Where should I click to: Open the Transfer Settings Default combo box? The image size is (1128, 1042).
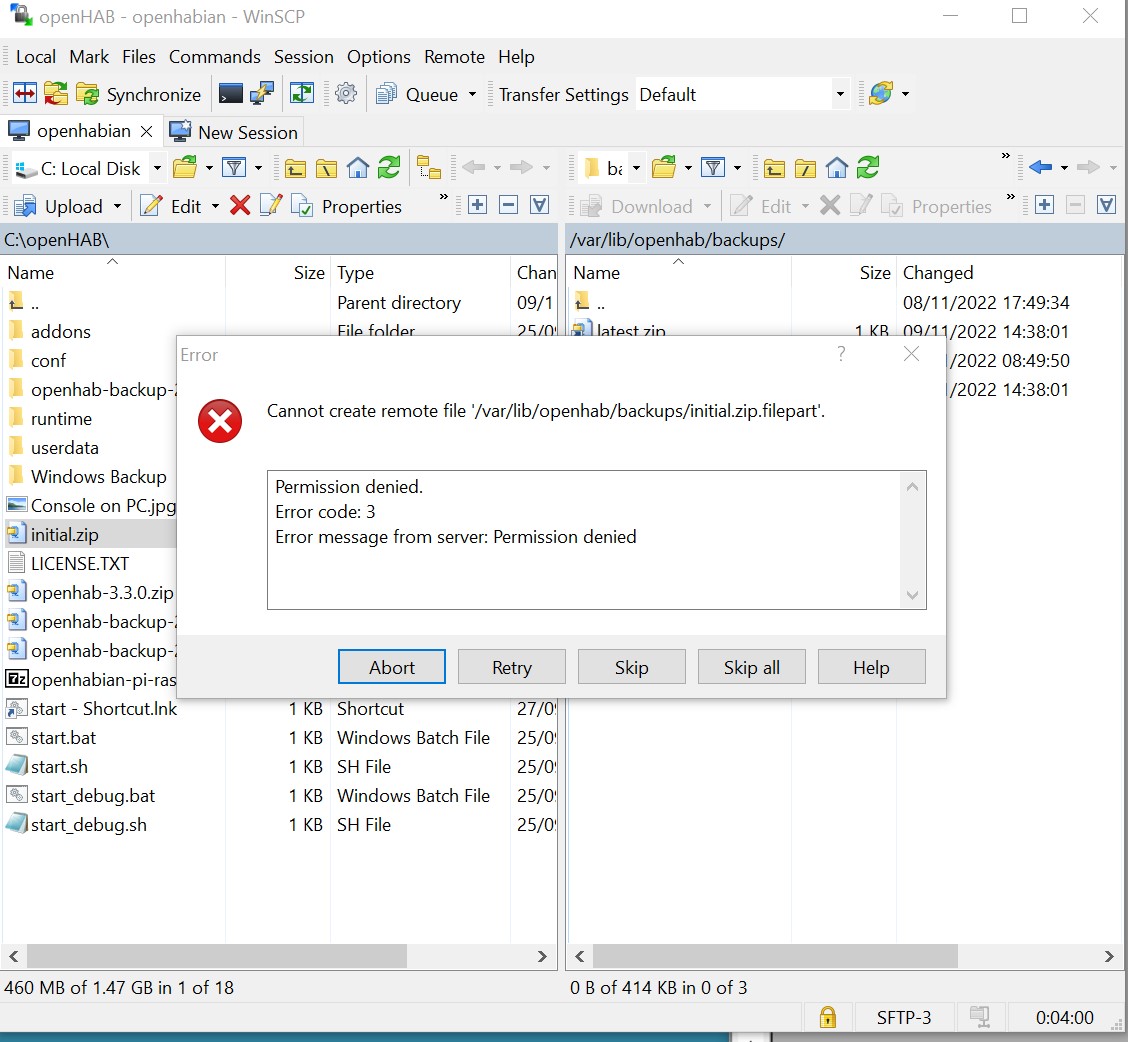click(x=741, y=94)
